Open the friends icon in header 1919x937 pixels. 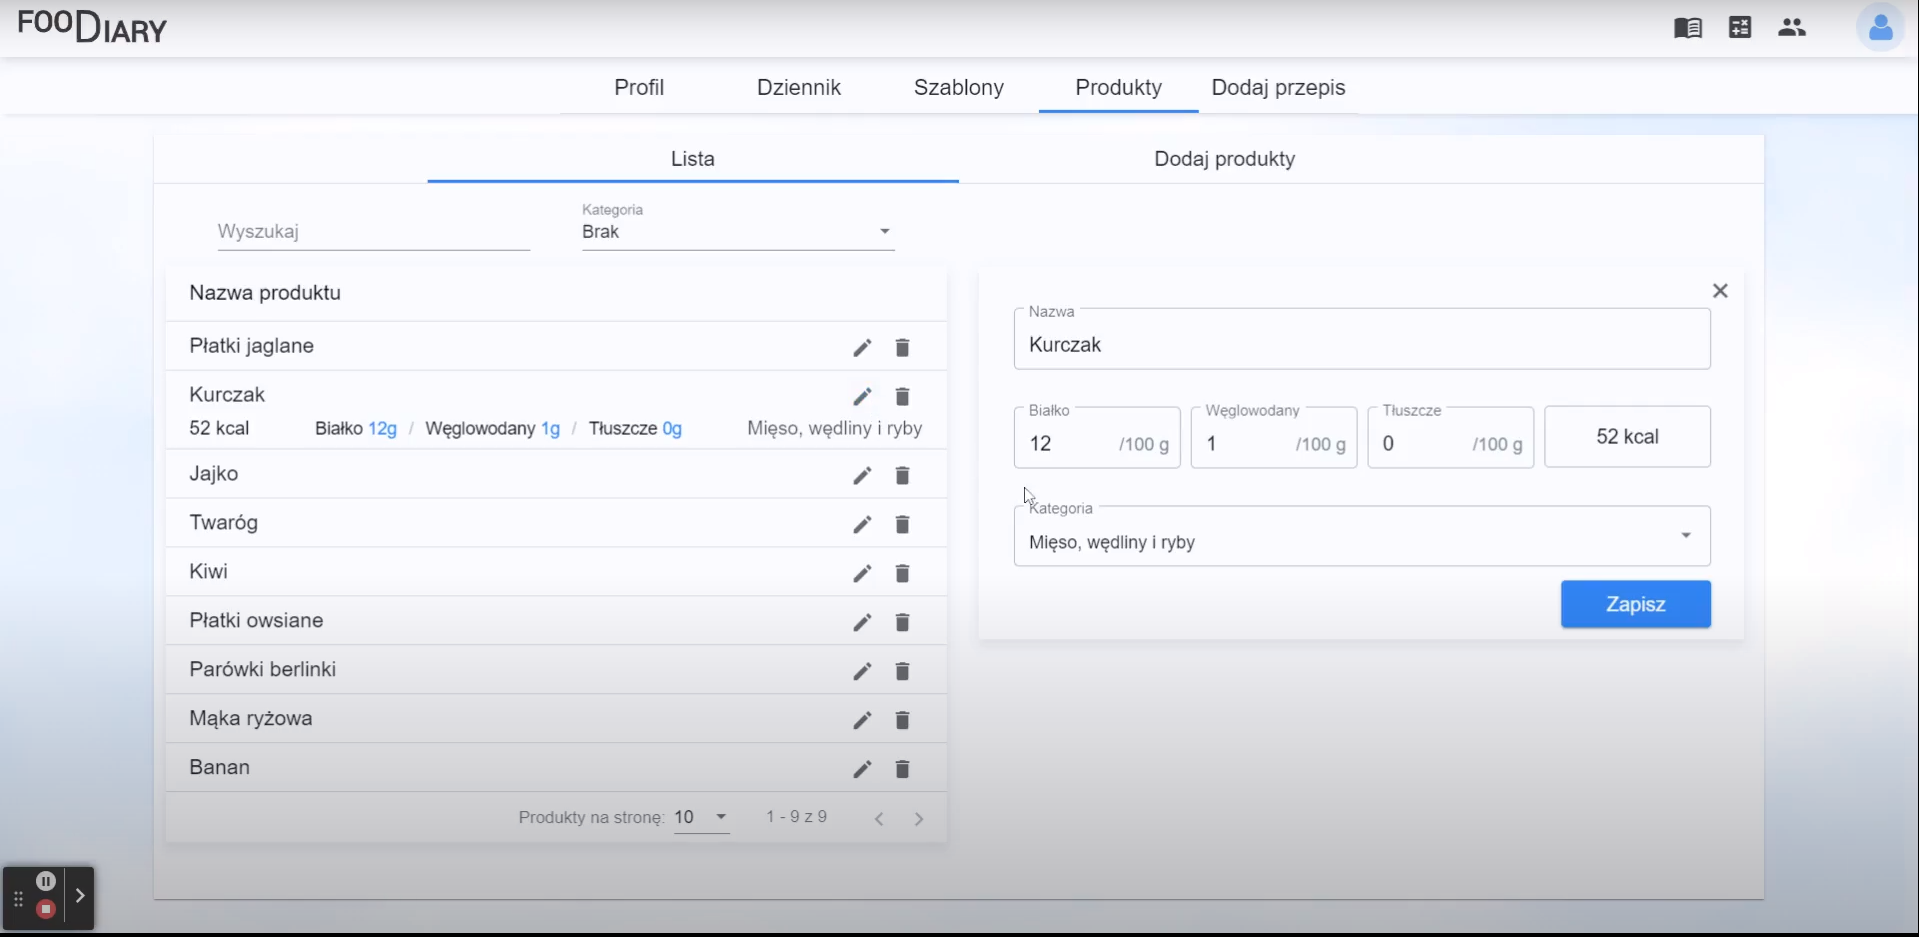[x=1792, y=28]
